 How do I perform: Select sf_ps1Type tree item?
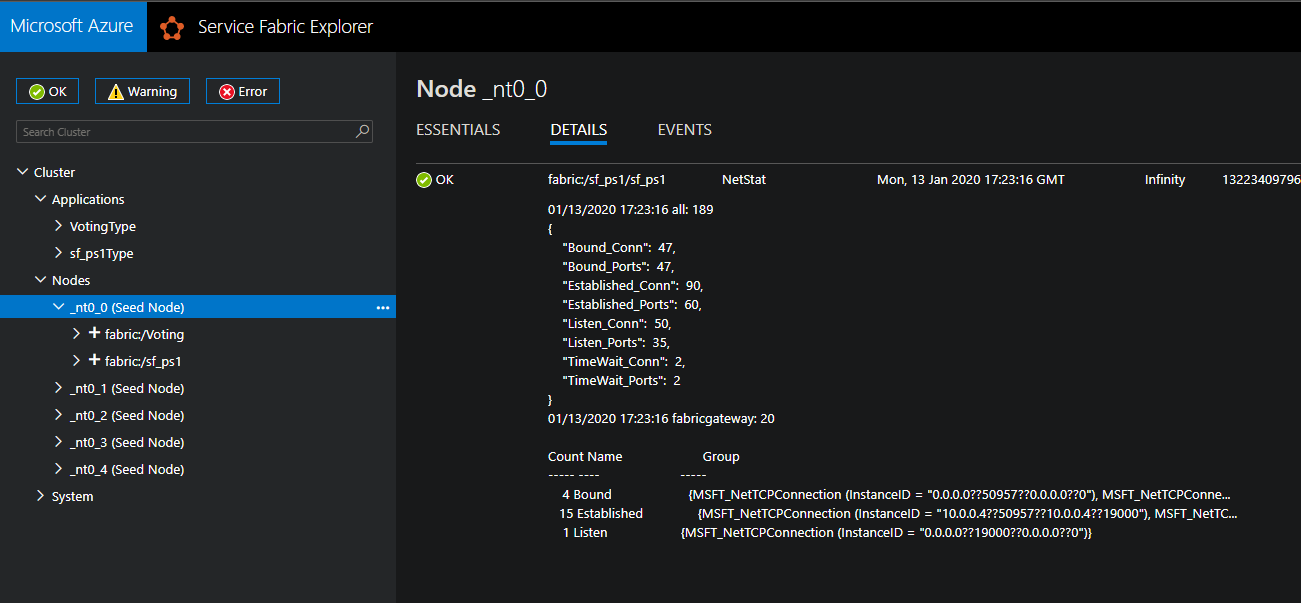click(x=102, y=253)
